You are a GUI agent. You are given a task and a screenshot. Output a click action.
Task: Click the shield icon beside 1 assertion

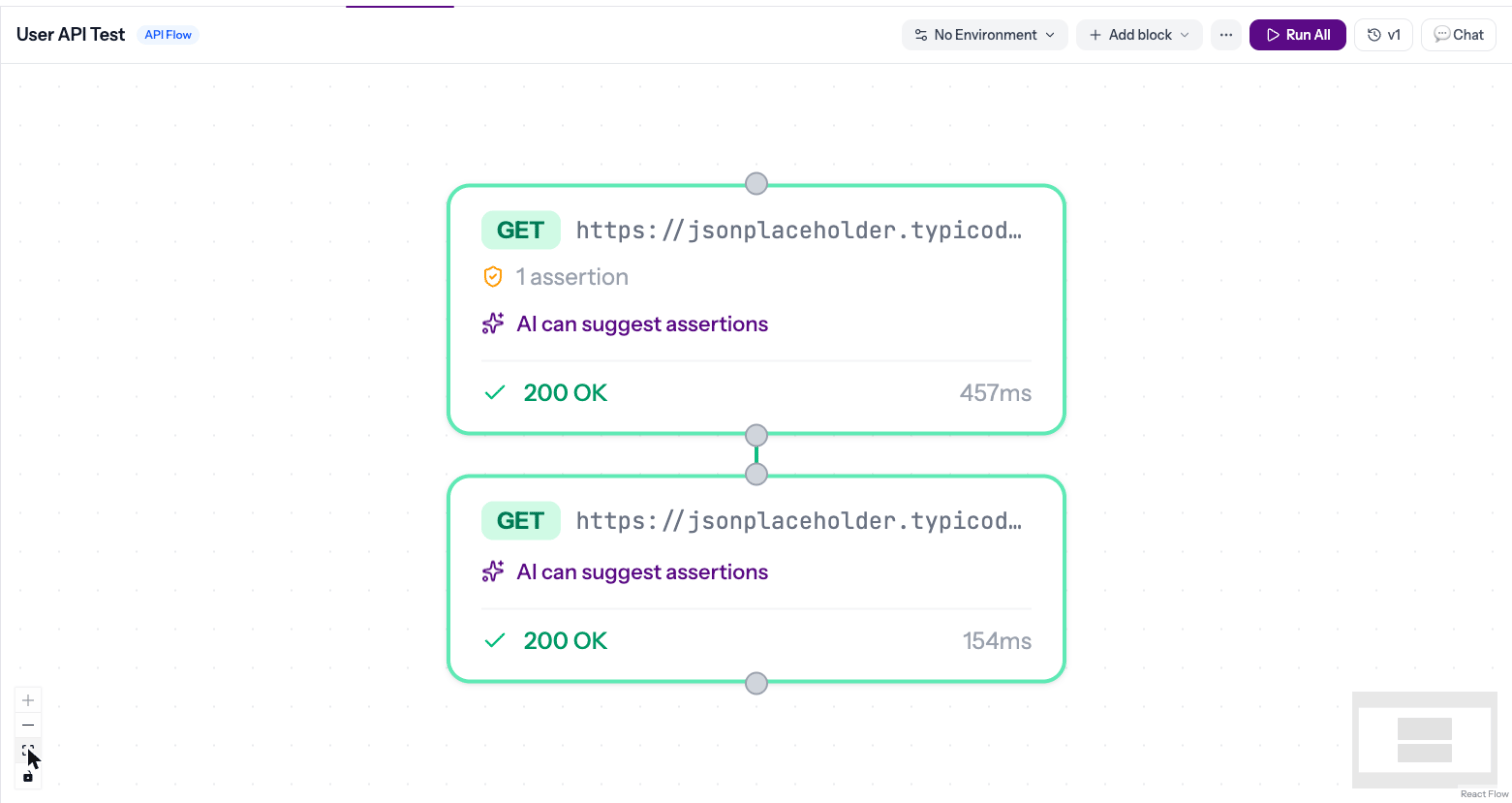tap(492, 277)
